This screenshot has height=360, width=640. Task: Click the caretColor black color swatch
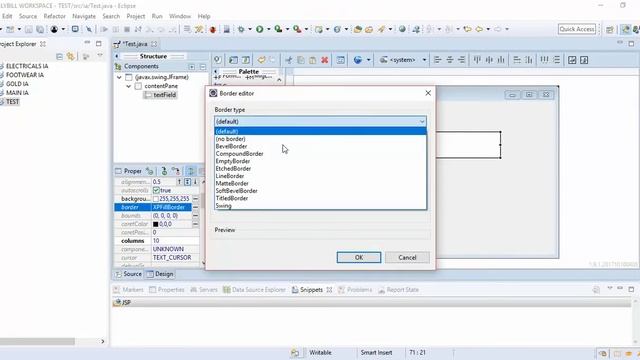(x=156, y=224)
